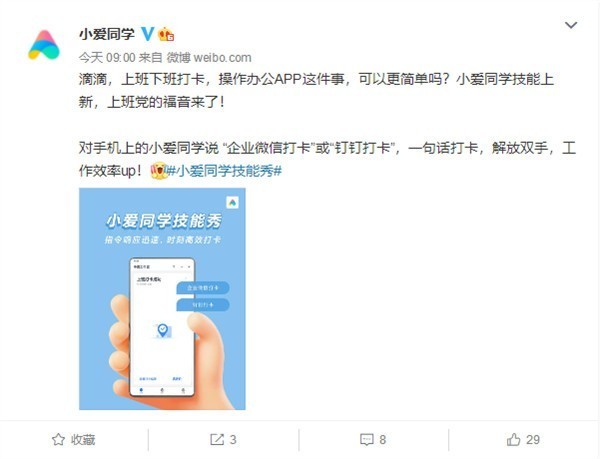
Task: Open the #小爱同学技能秀# hashtag topic
Action: click(x=225, y=171)
